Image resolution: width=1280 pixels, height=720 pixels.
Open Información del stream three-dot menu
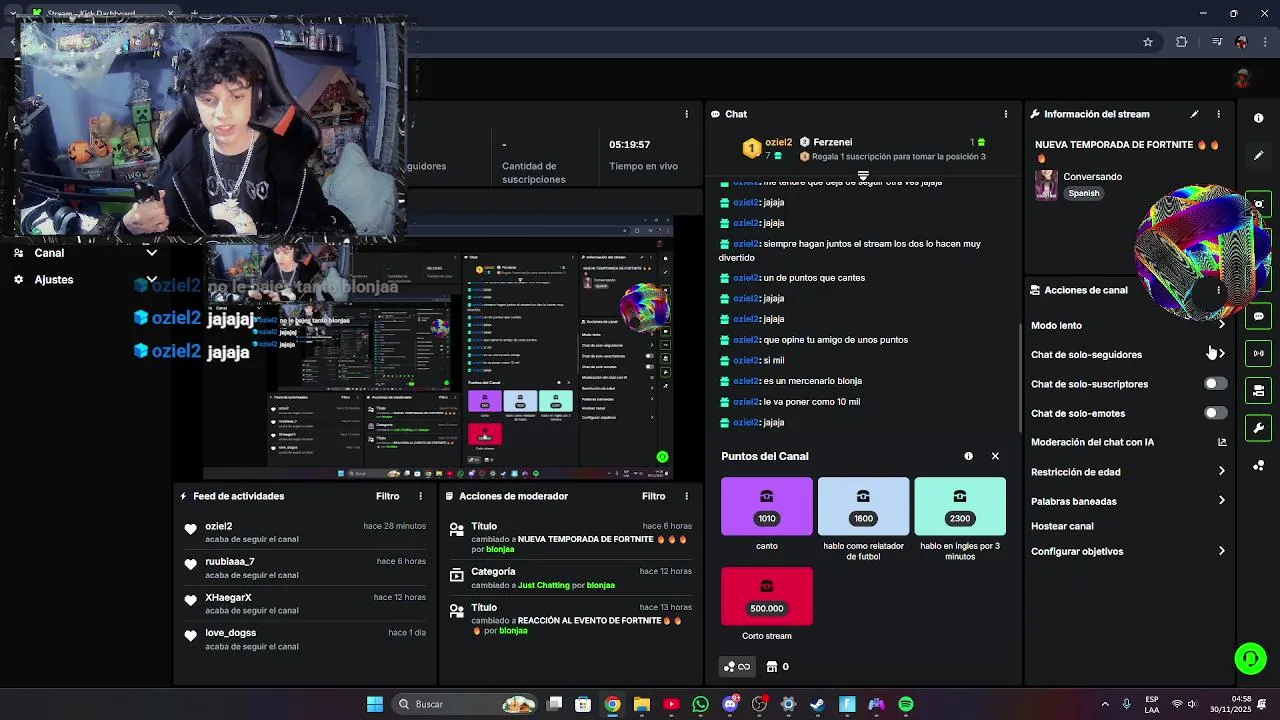tap(1218, 114)
